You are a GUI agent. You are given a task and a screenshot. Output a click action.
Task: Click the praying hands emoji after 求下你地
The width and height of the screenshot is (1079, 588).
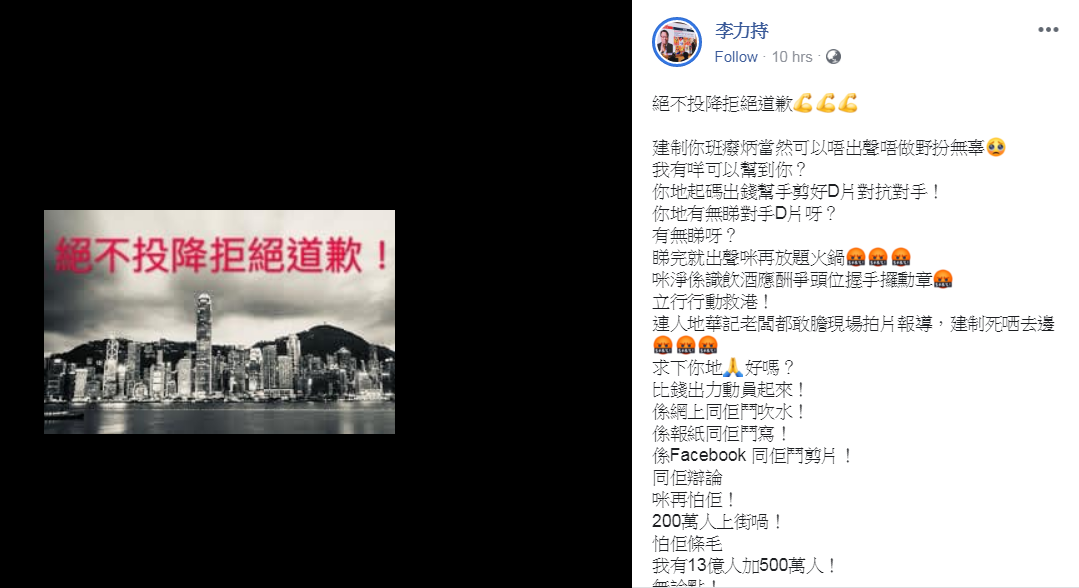(x=733, y=368)
